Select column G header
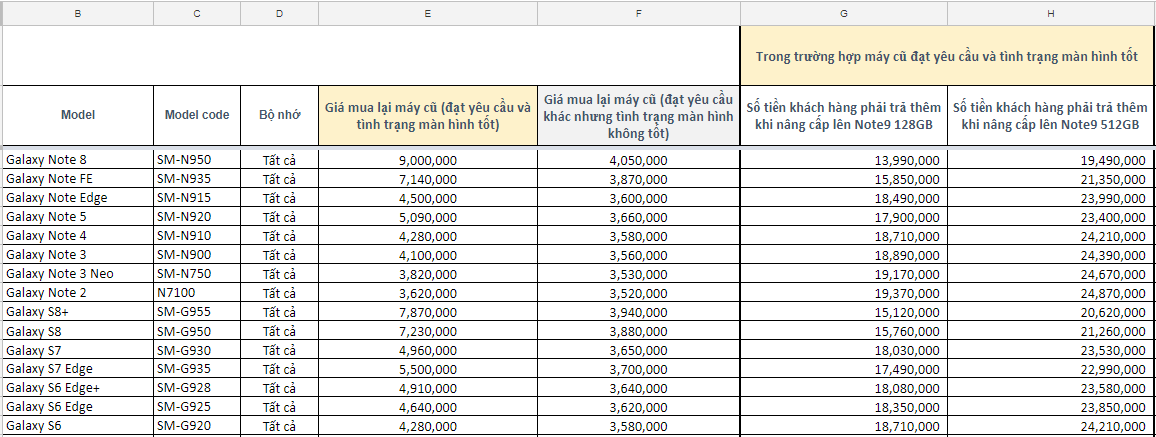The image size is (1156, 437). (843, 13)
